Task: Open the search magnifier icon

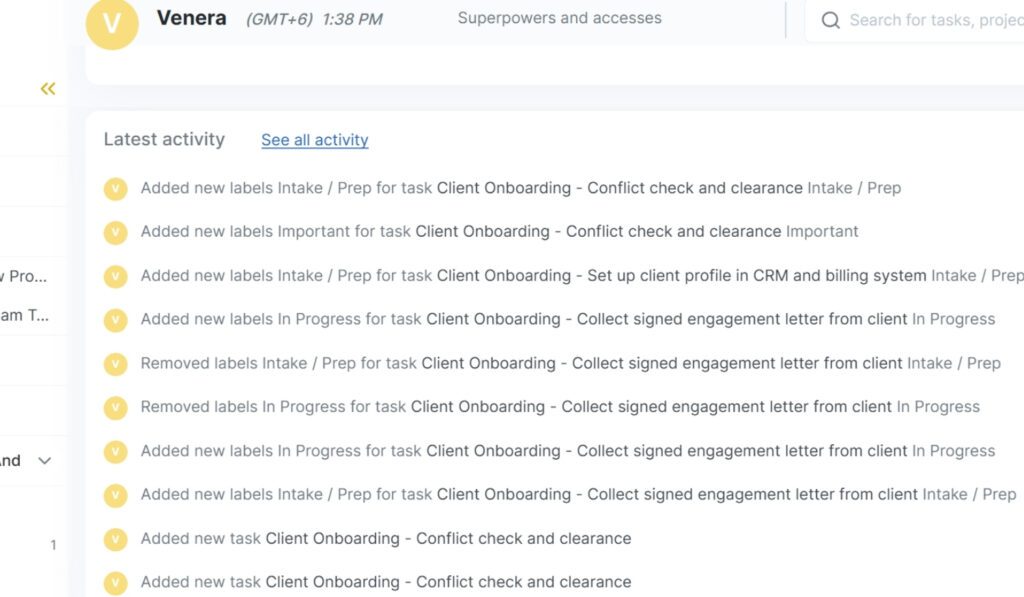Action: tap(829, 19)
